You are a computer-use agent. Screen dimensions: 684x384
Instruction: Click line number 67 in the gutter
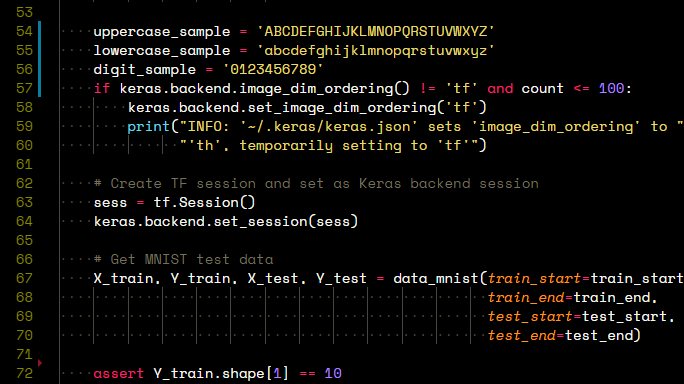coord(24,278)
